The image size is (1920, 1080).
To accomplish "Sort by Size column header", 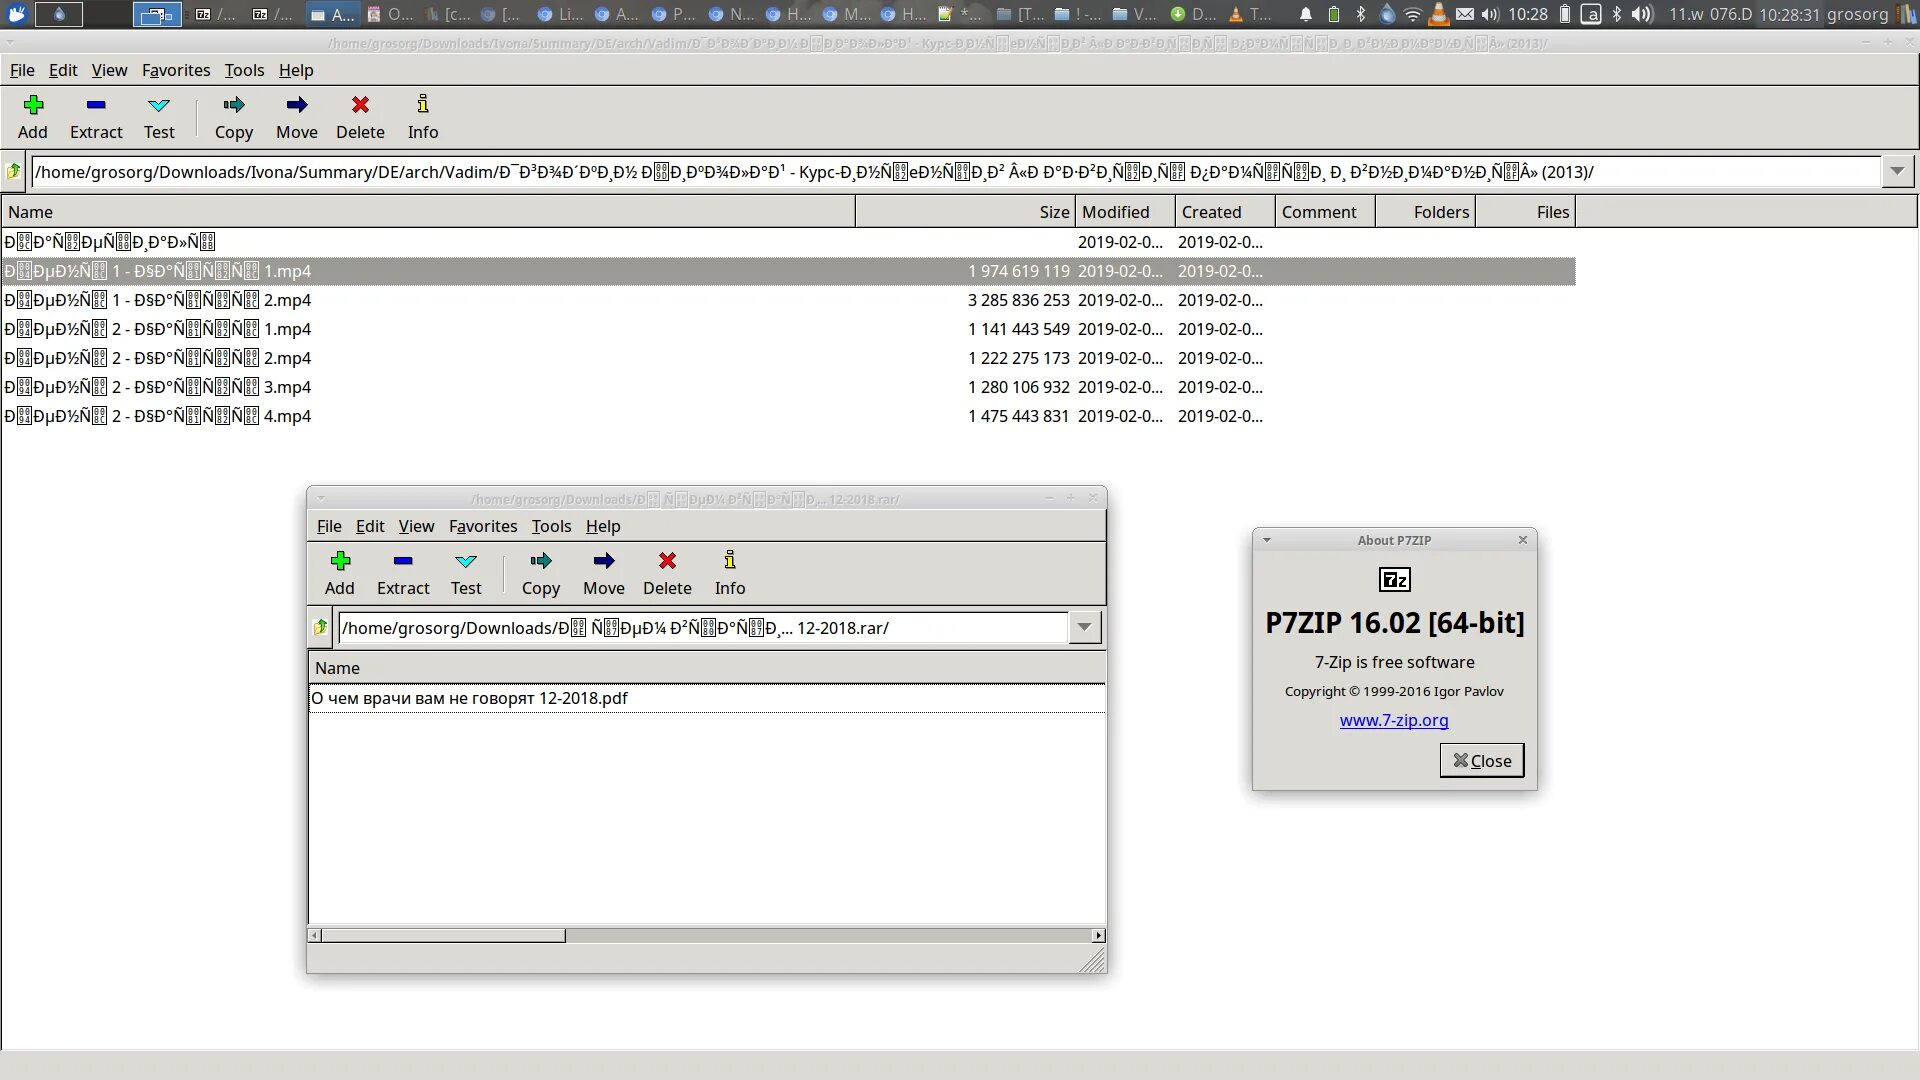I will click(1054, 212).
